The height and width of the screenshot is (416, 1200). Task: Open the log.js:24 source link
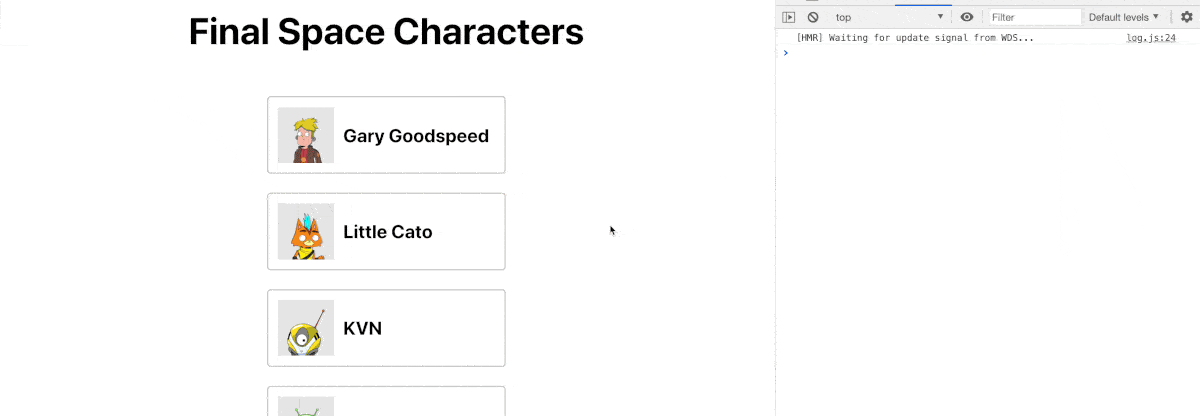coord(1150,38)
